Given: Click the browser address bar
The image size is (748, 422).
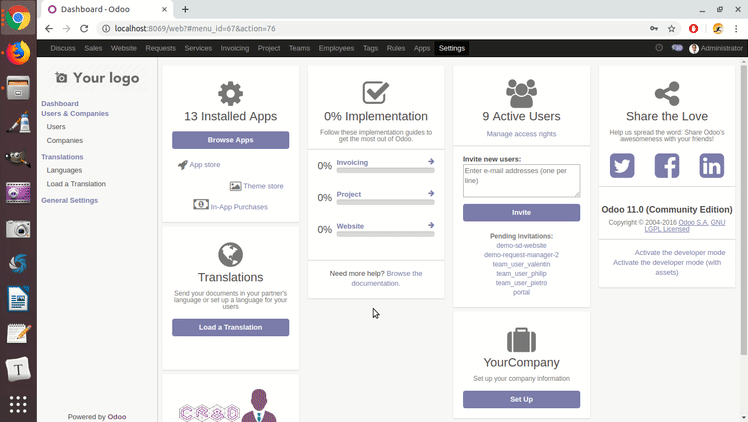Looking at the screenshot, I should coord(372,29).
